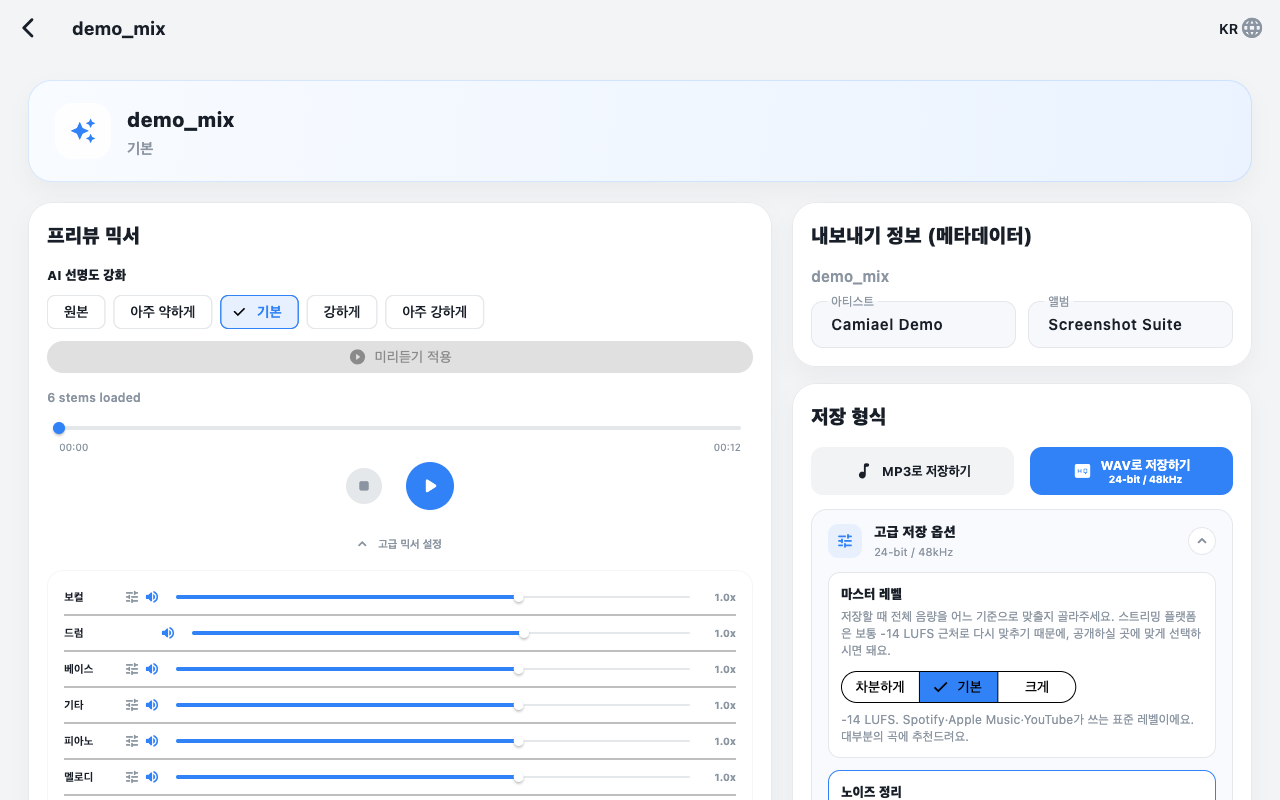Open EQ settings icon for 피아노
1280x800 pixels.
(x=132, y=741)
